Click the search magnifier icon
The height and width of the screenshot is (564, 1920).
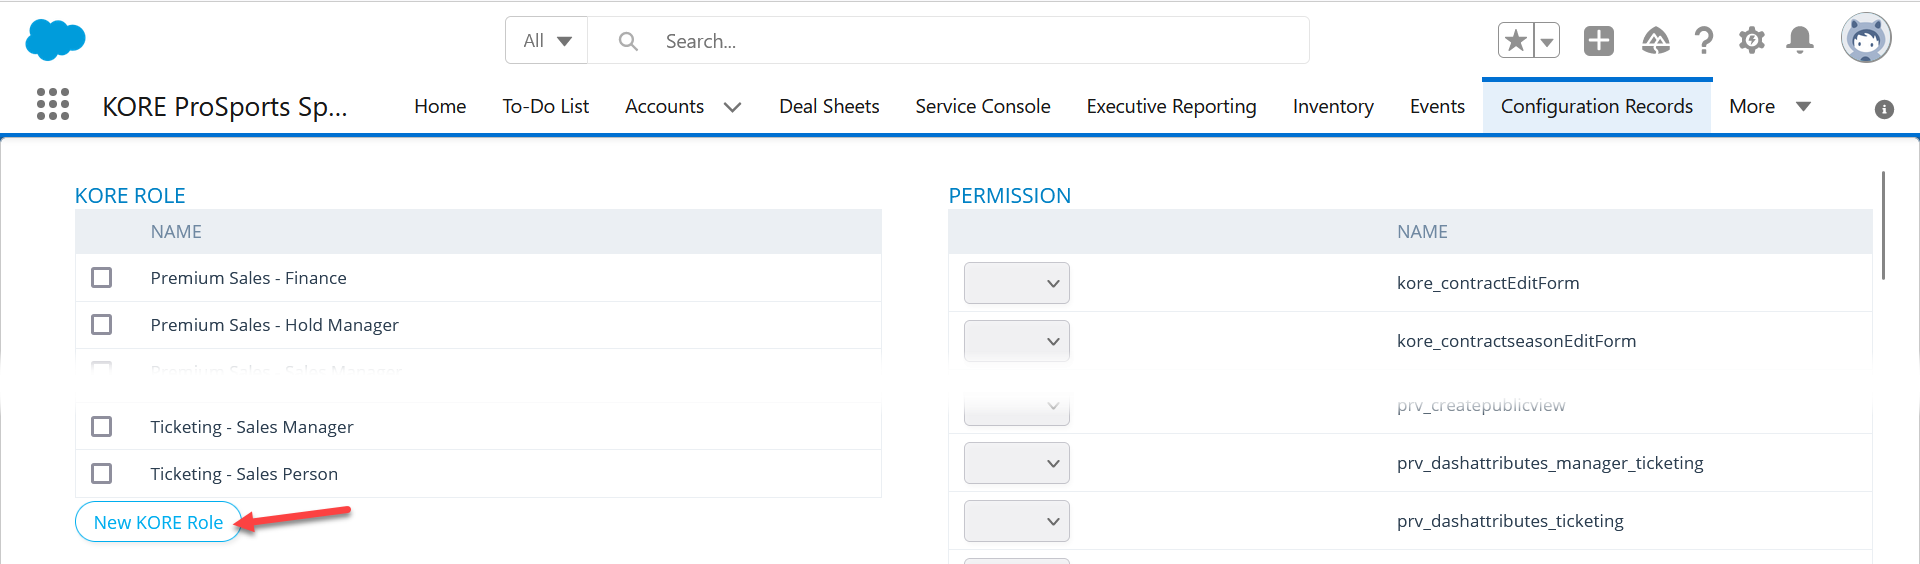[x=628, y=41]
